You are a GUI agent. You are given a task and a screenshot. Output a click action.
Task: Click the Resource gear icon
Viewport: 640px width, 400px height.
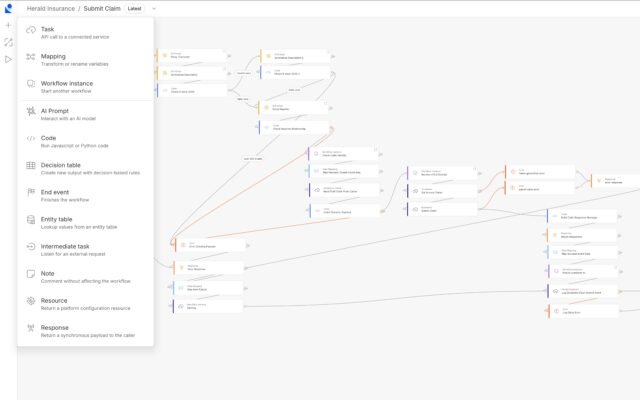tap(31, 300)
